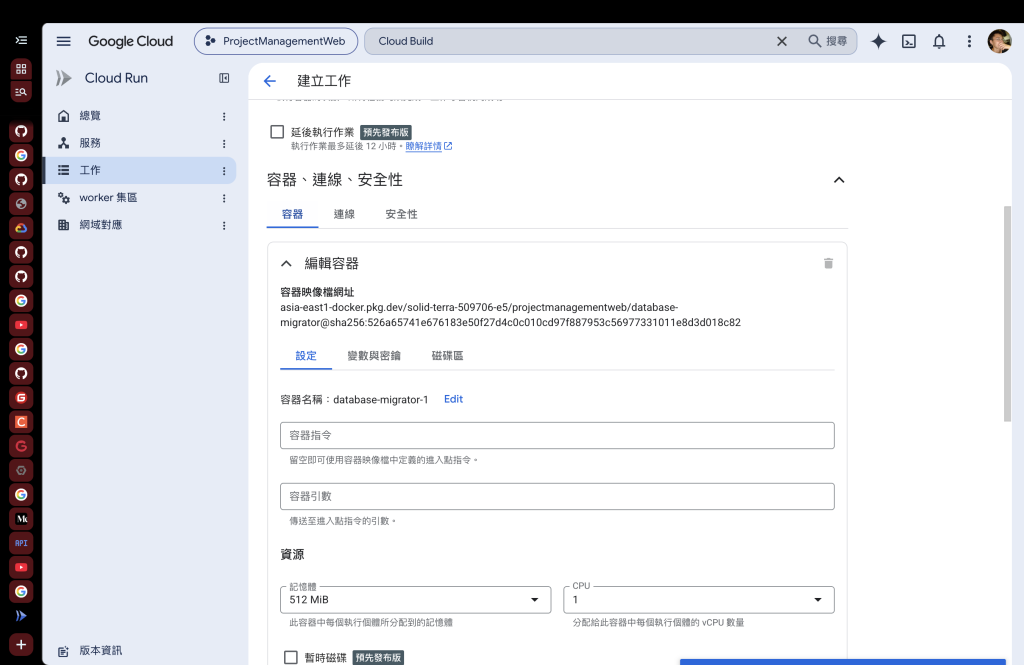Image resolution: width=1024 pixels, height=665 pixels.
Task: Open the blue Cloud Run tab in the browser sidebar
Action: pos(21,615)
